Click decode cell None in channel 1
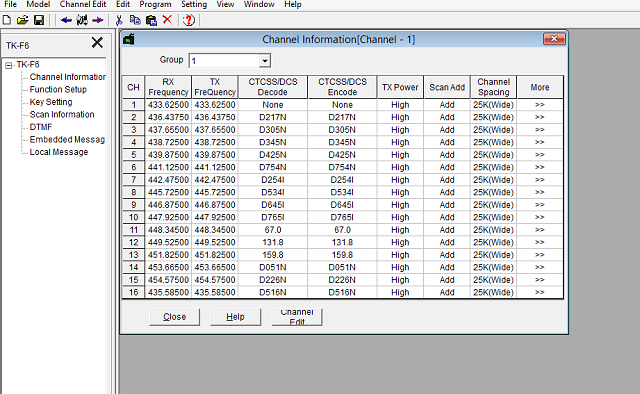The width and height of the screenshot is (640, 394). coord(273,105)
